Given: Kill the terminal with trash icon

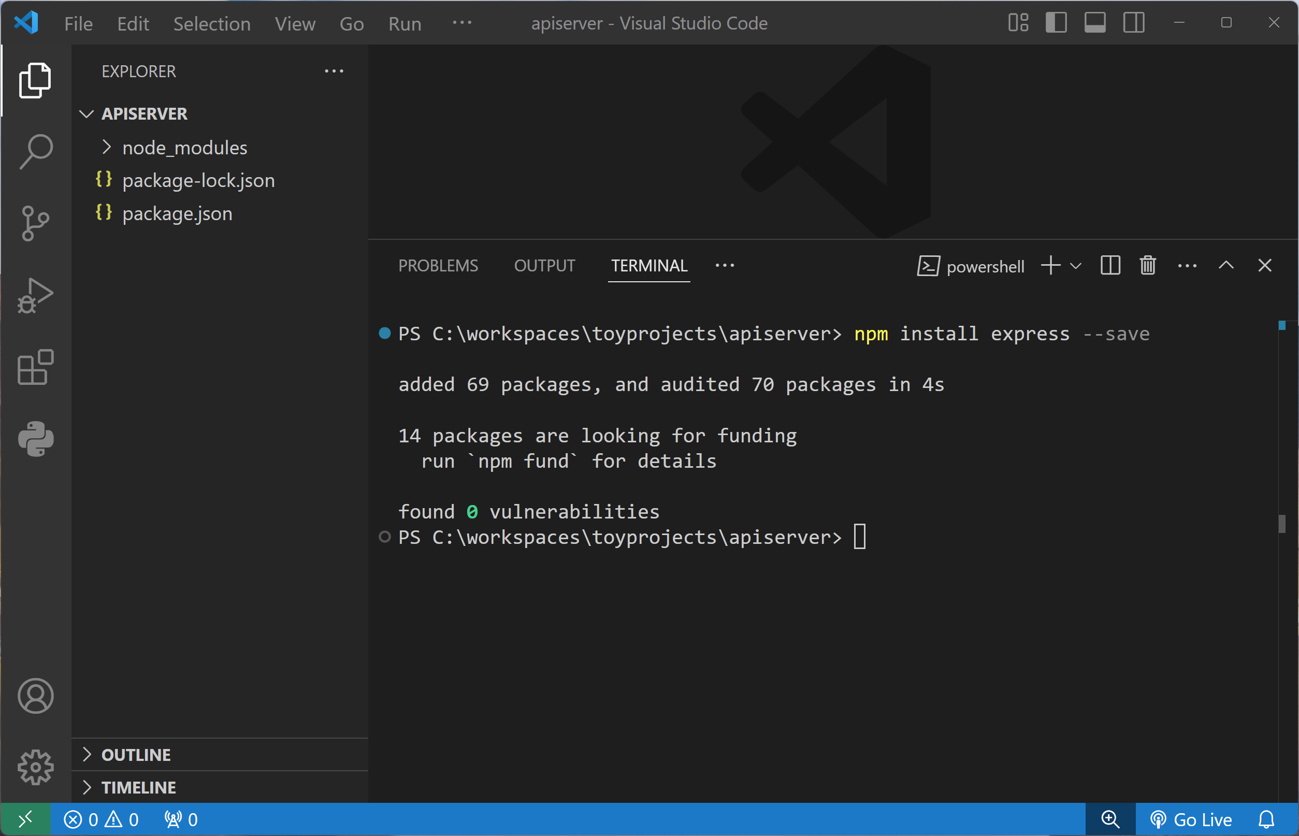Looking at the screenshot, I should click(x=1148, y=265).
